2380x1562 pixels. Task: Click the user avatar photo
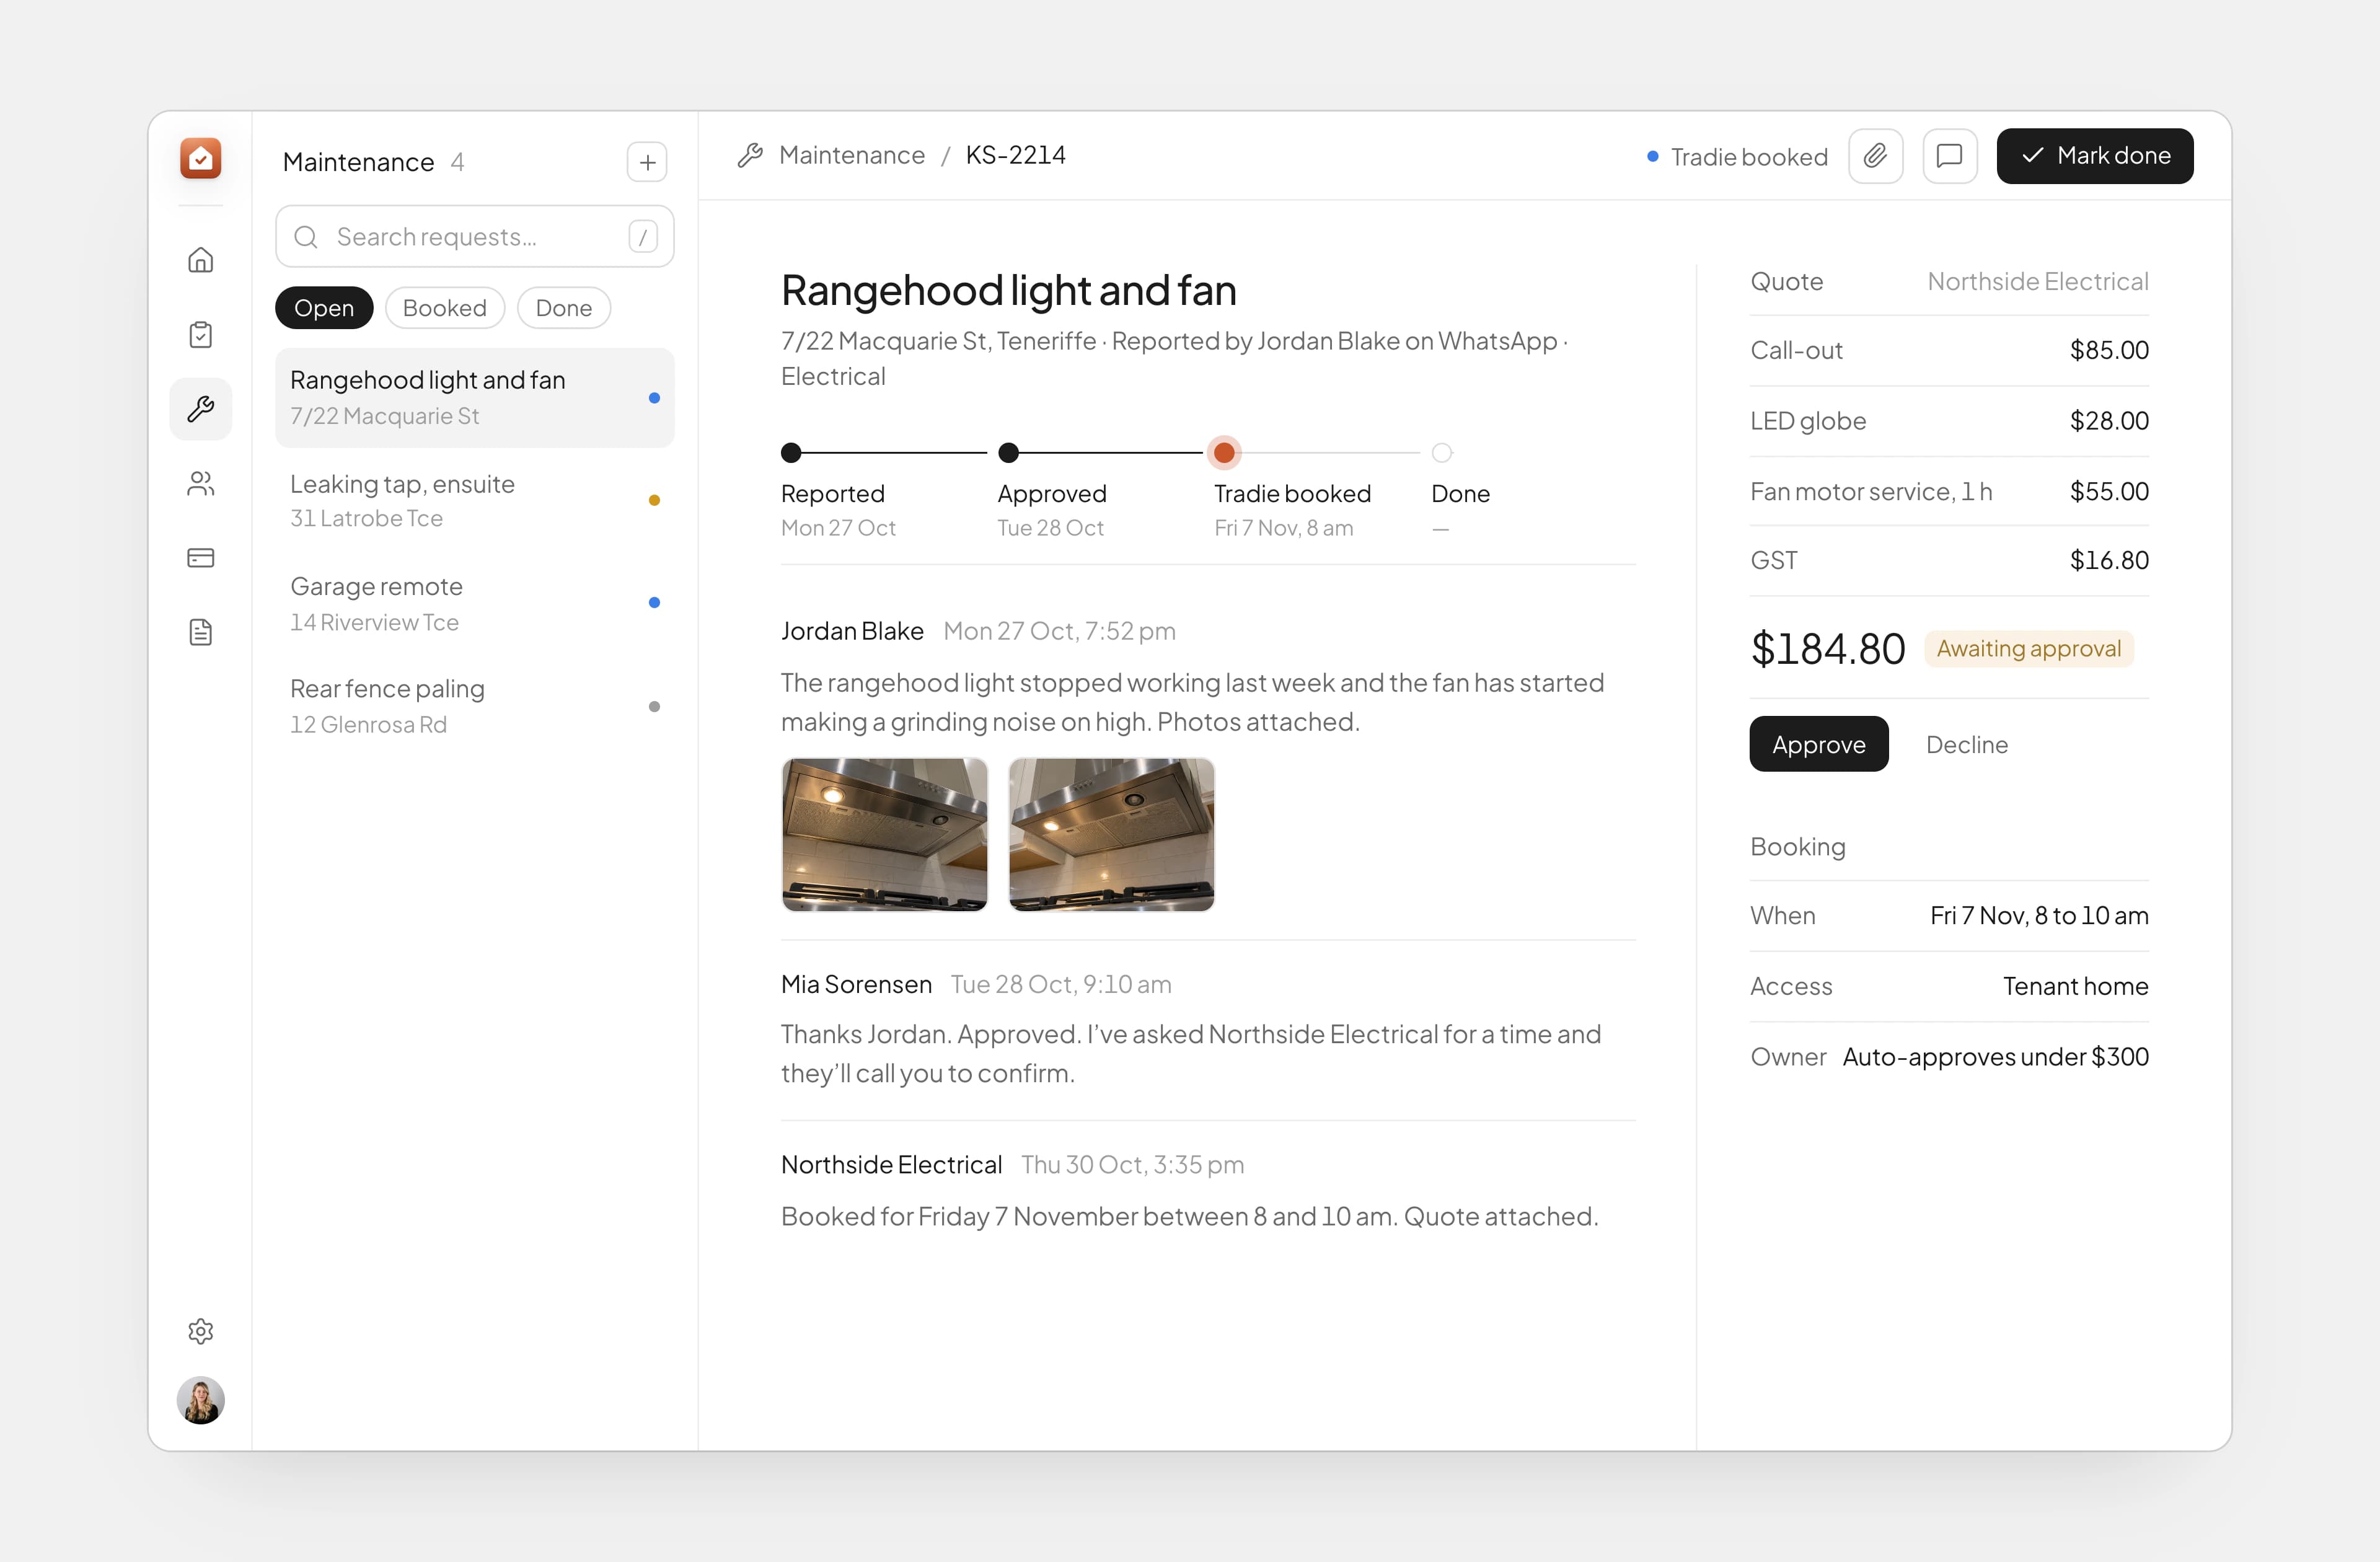click(x=201, y=1400)
